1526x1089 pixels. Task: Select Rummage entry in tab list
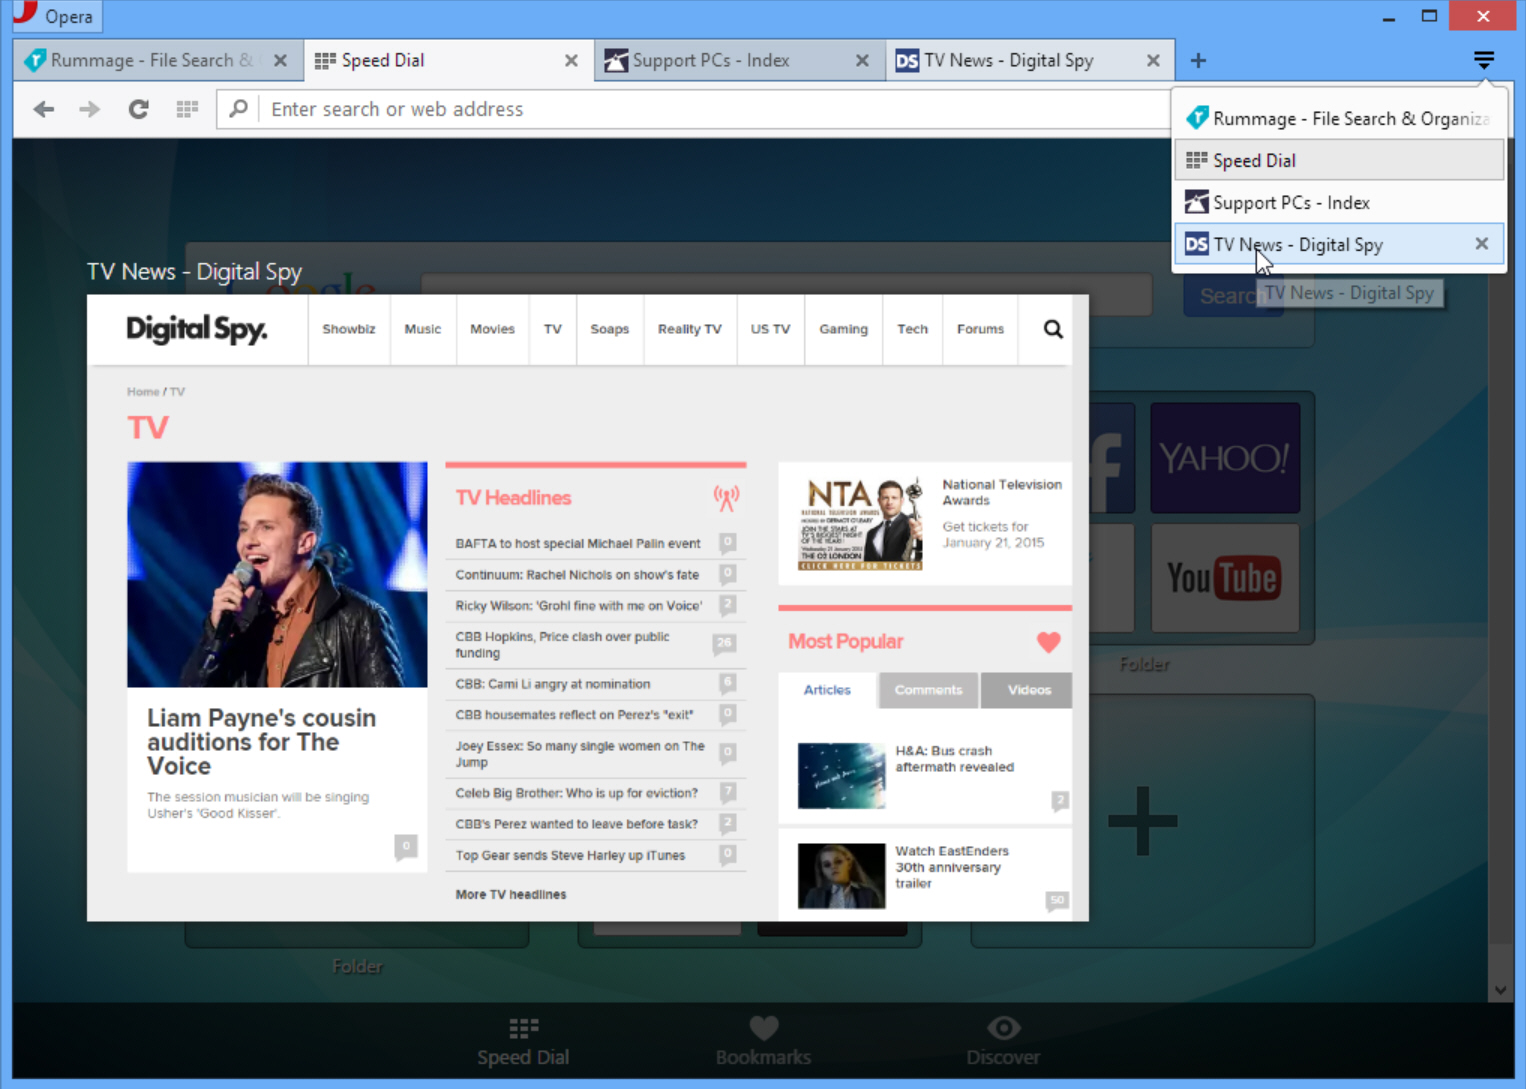tap(1339, 118)
